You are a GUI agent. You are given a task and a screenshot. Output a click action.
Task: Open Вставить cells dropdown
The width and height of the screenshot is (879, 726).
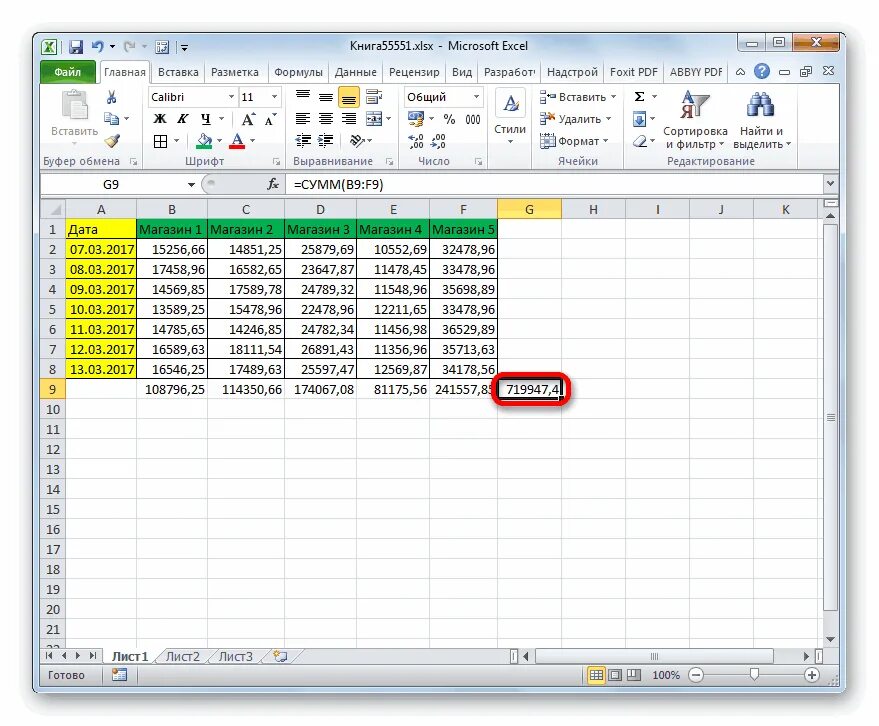613,97
